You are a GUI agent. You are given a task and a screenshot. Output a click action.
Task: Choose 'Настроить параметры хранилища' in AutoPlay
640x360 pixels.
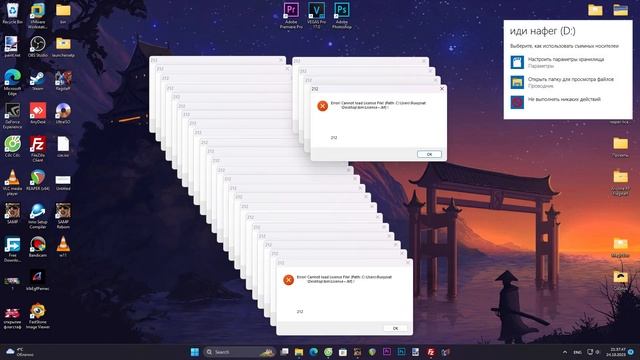[567, 62]
